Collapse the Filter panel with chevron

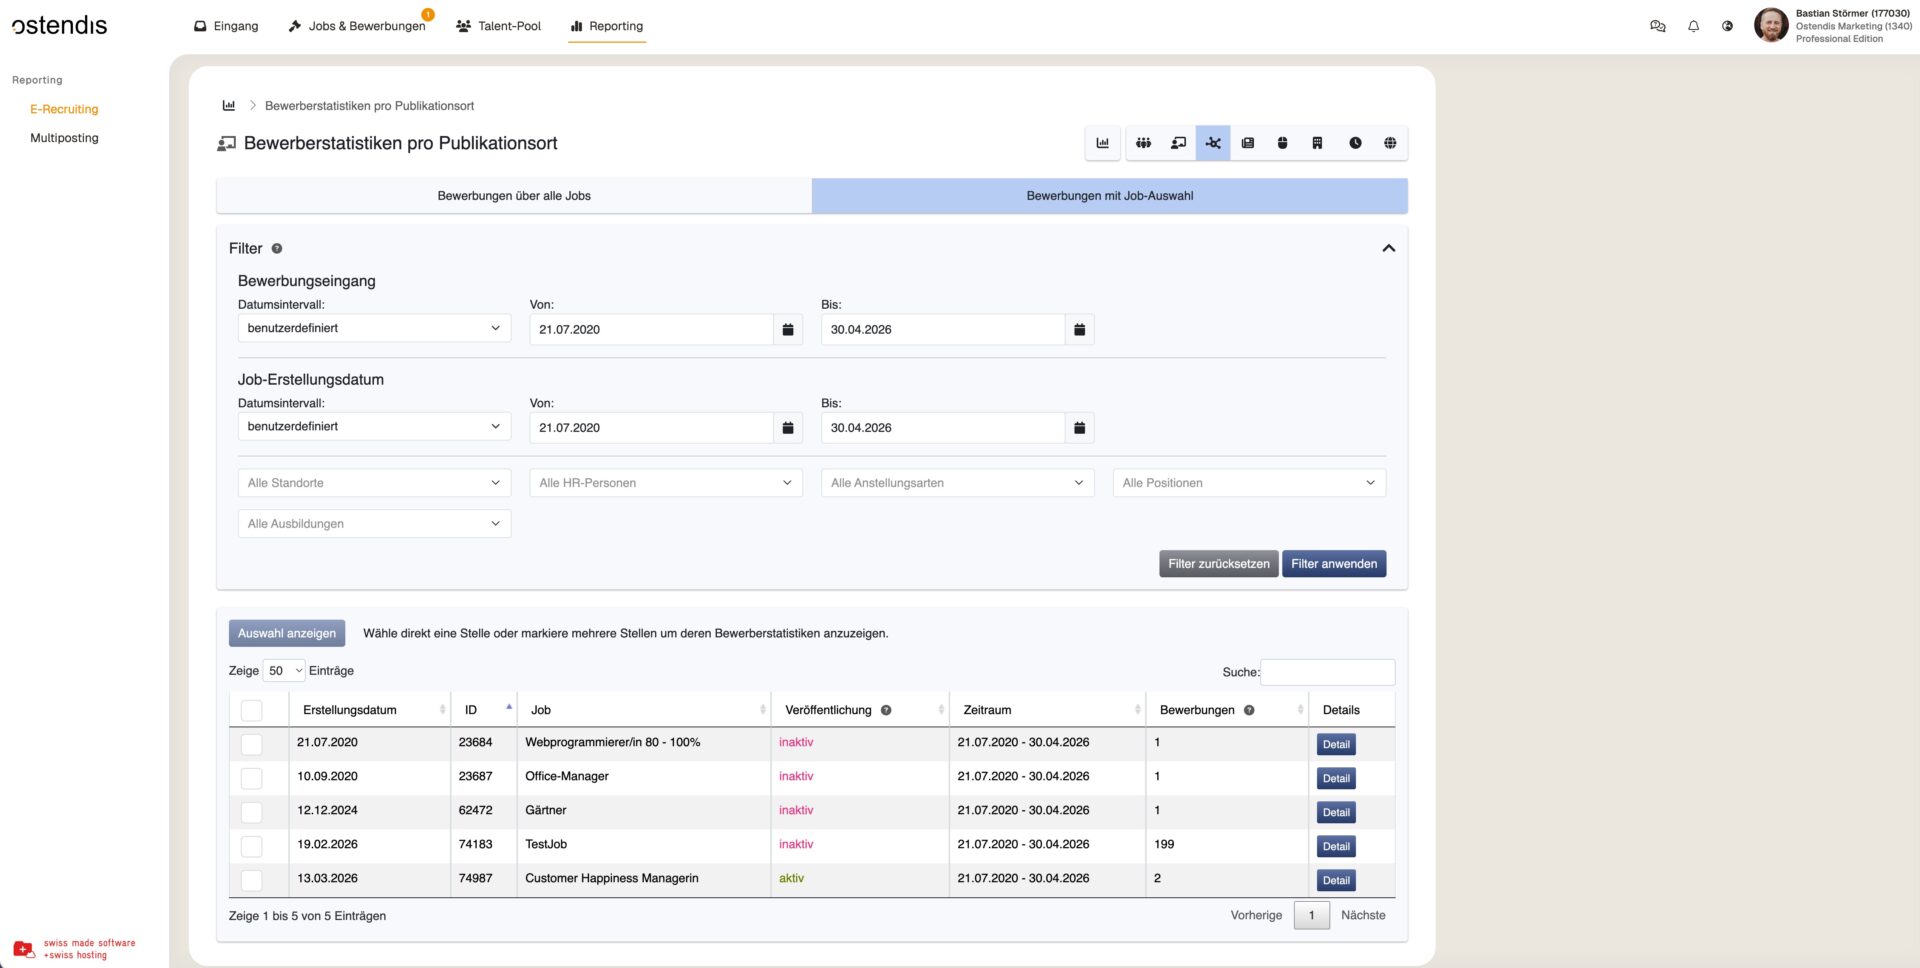click(x=1388, y=248)
